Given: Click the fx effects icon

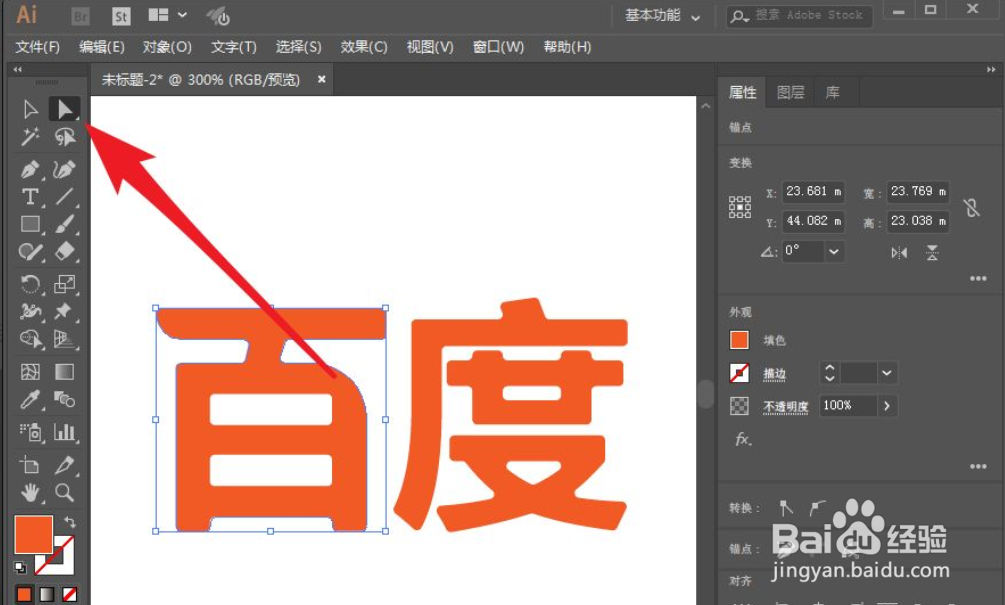Looking at the screenshot, I should [x=743, y=440].
